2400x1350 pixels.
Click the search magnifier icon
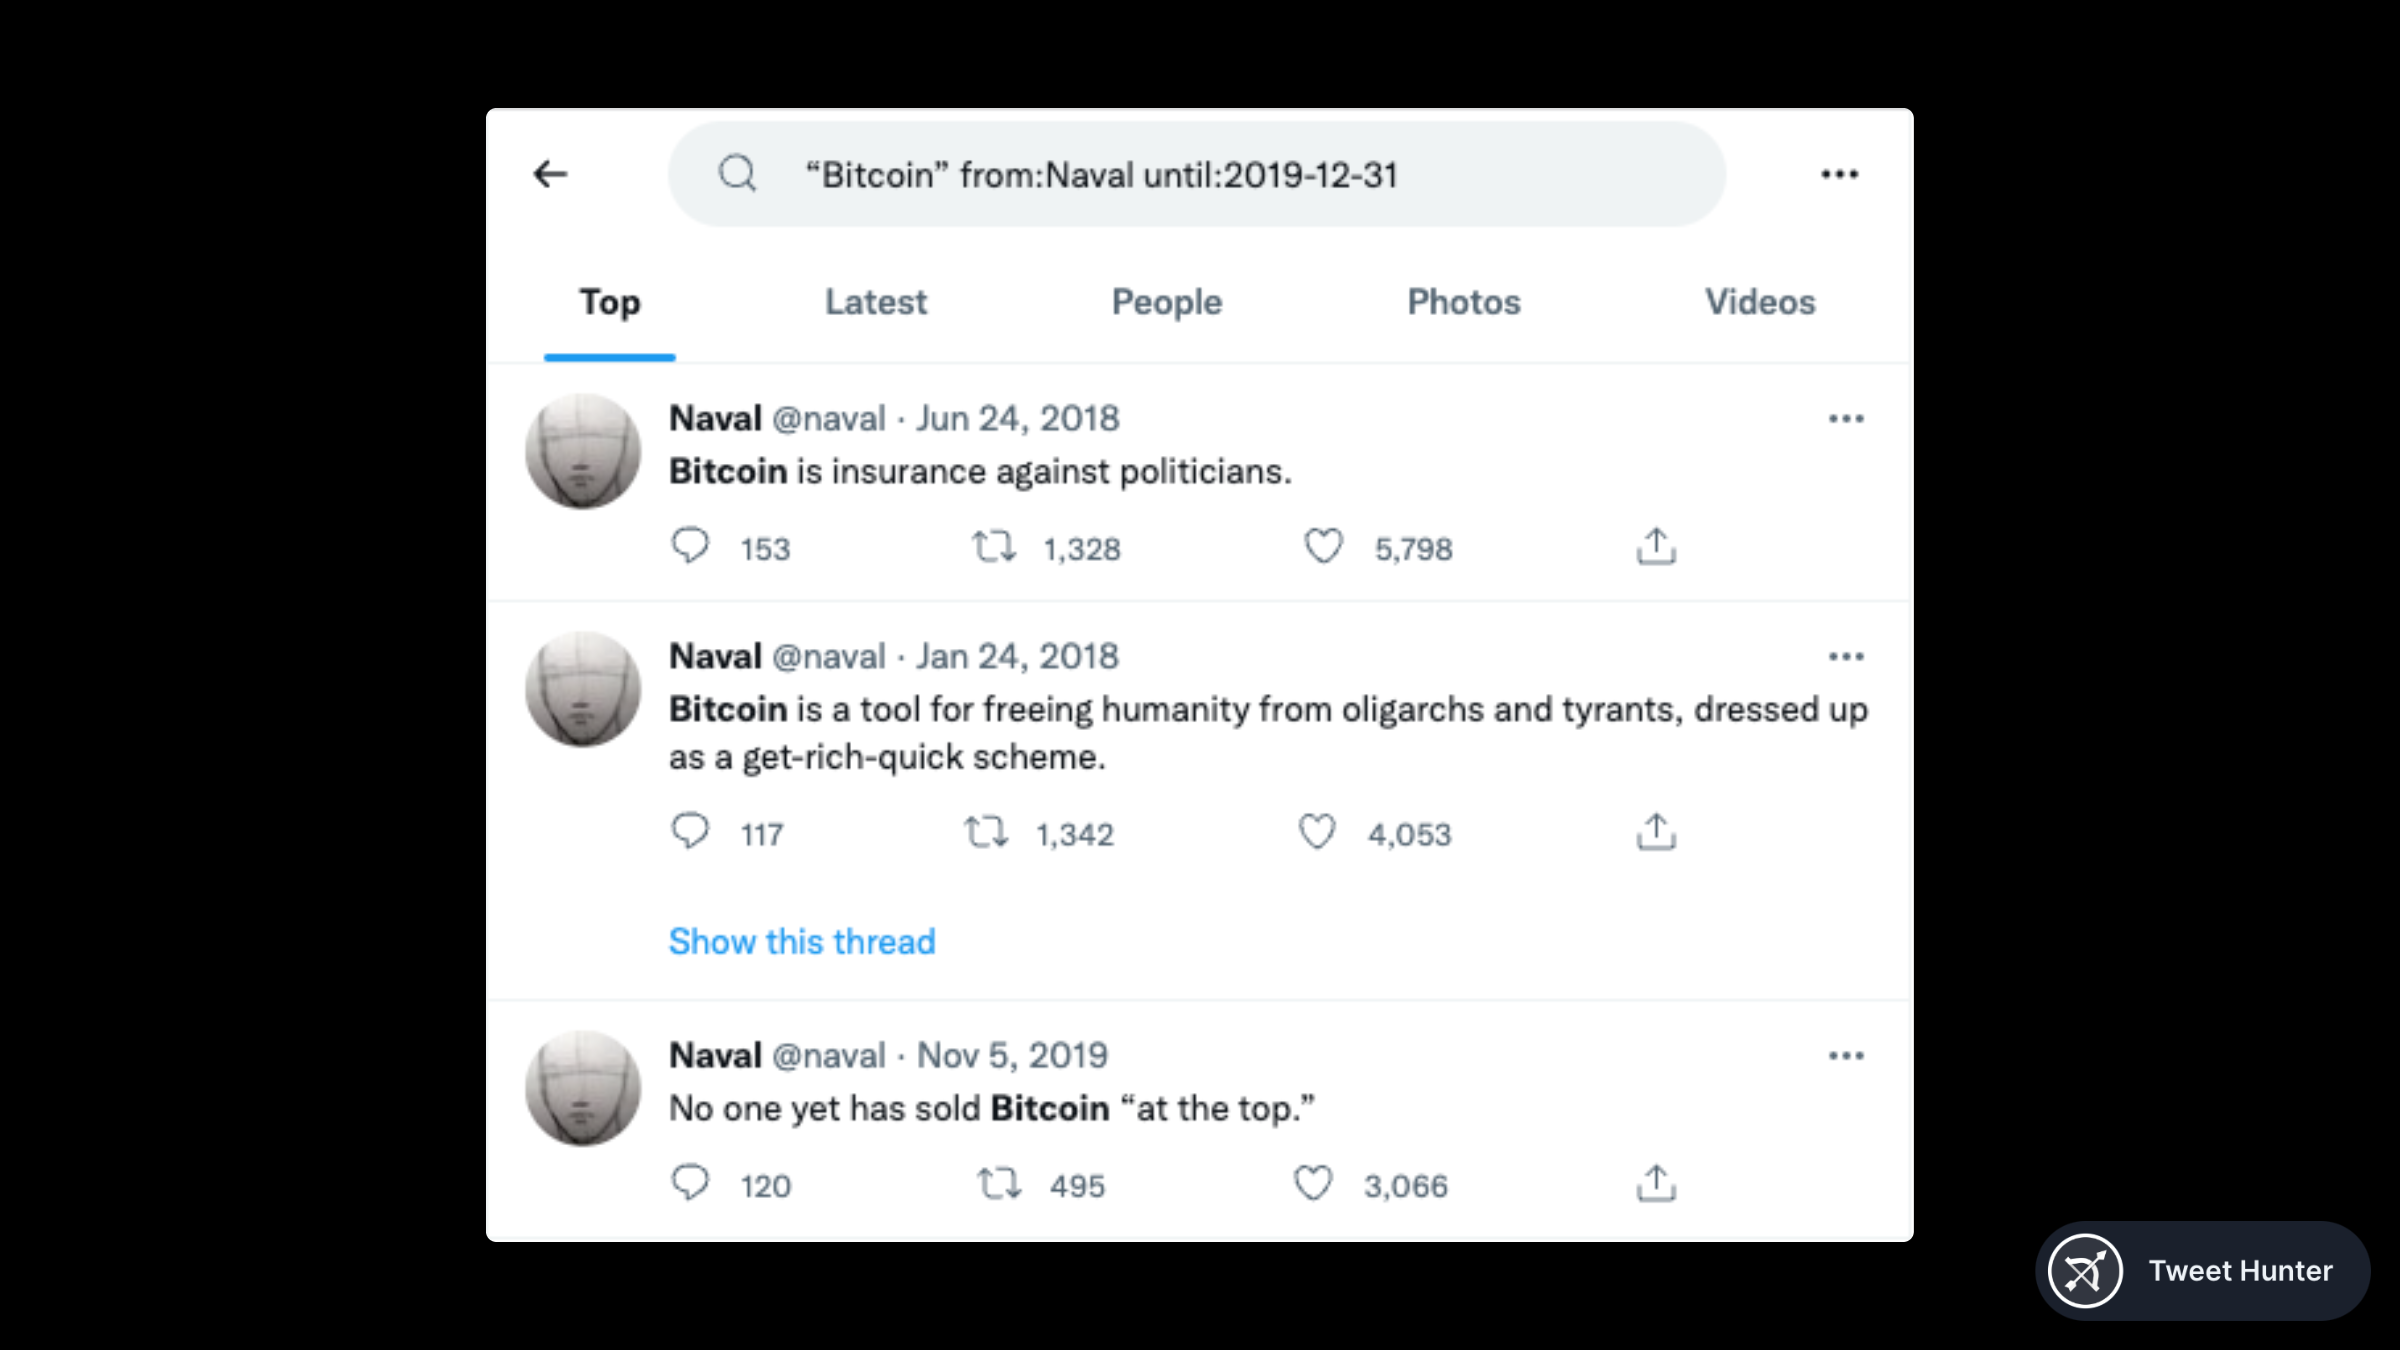click(x=737, y=174)
